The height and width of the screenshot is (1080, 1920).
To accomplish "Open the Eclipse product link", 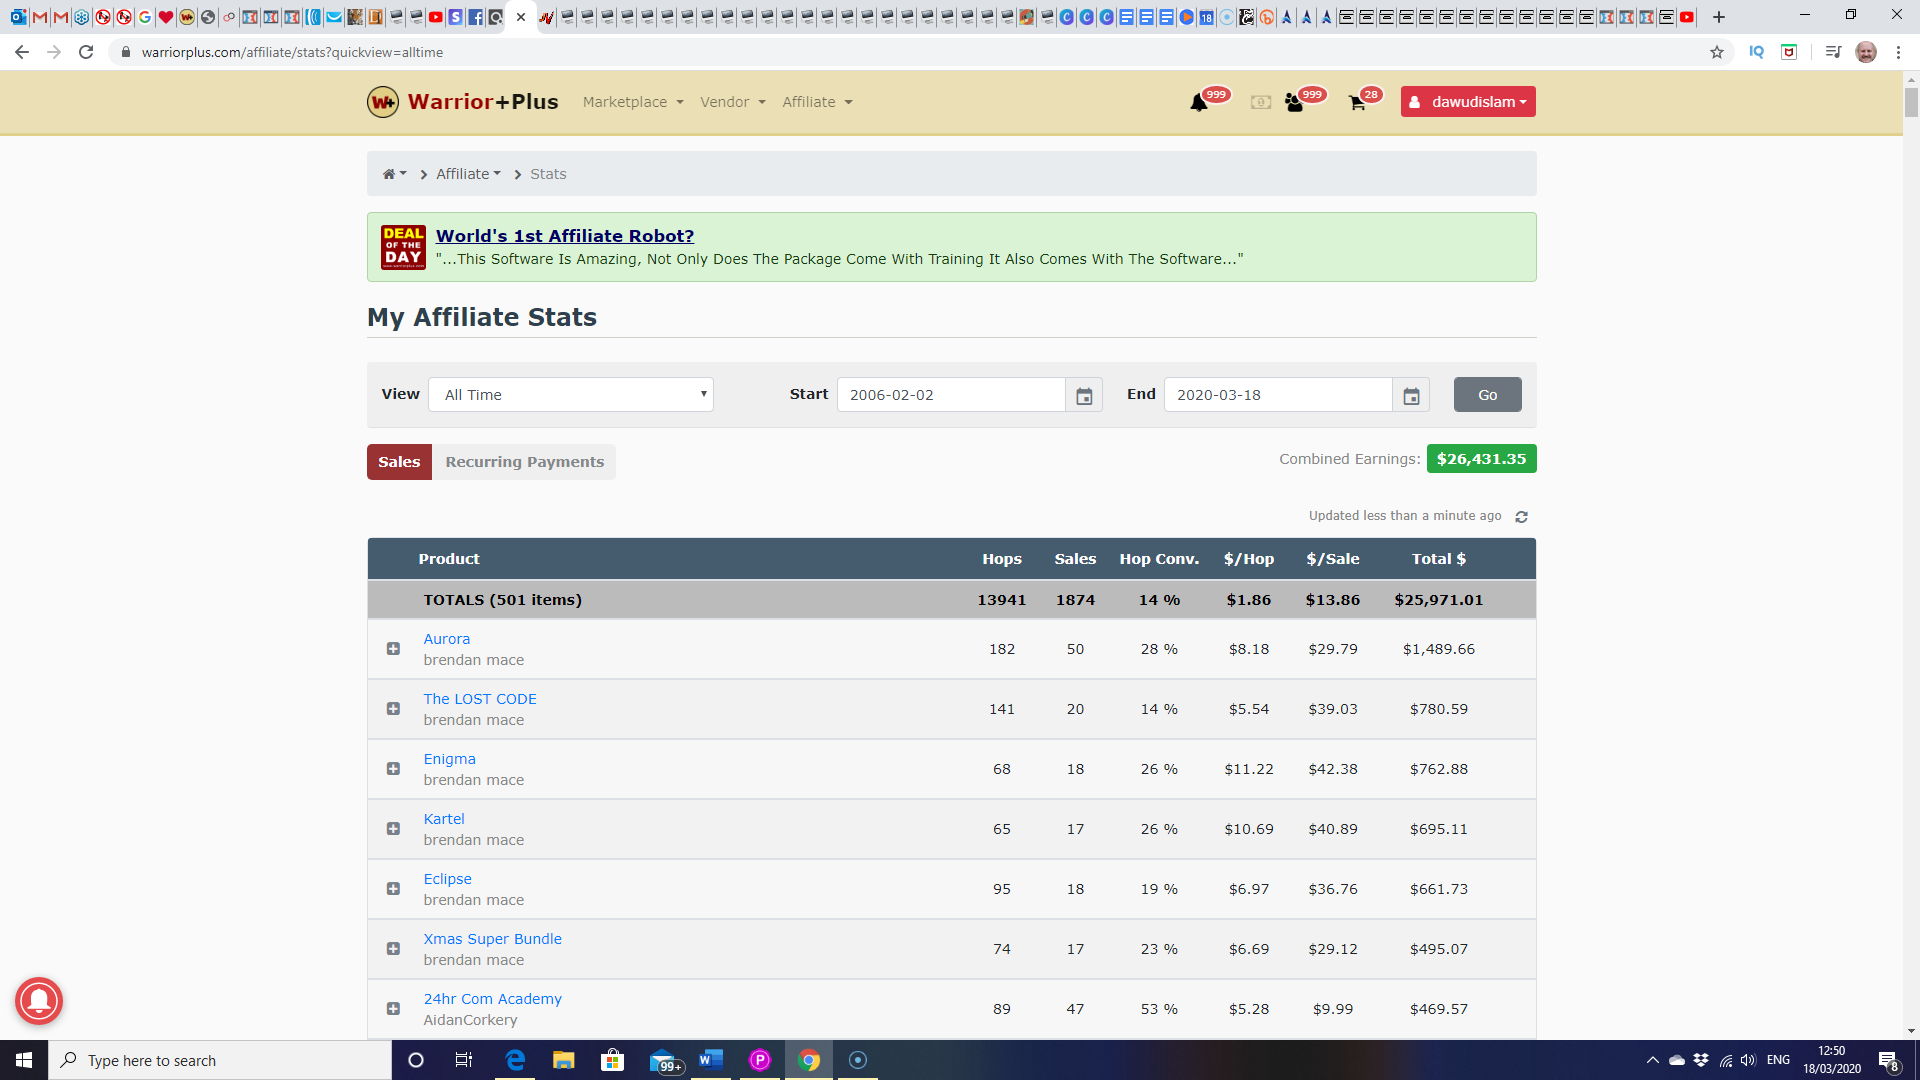I will (x=447, y=879).
